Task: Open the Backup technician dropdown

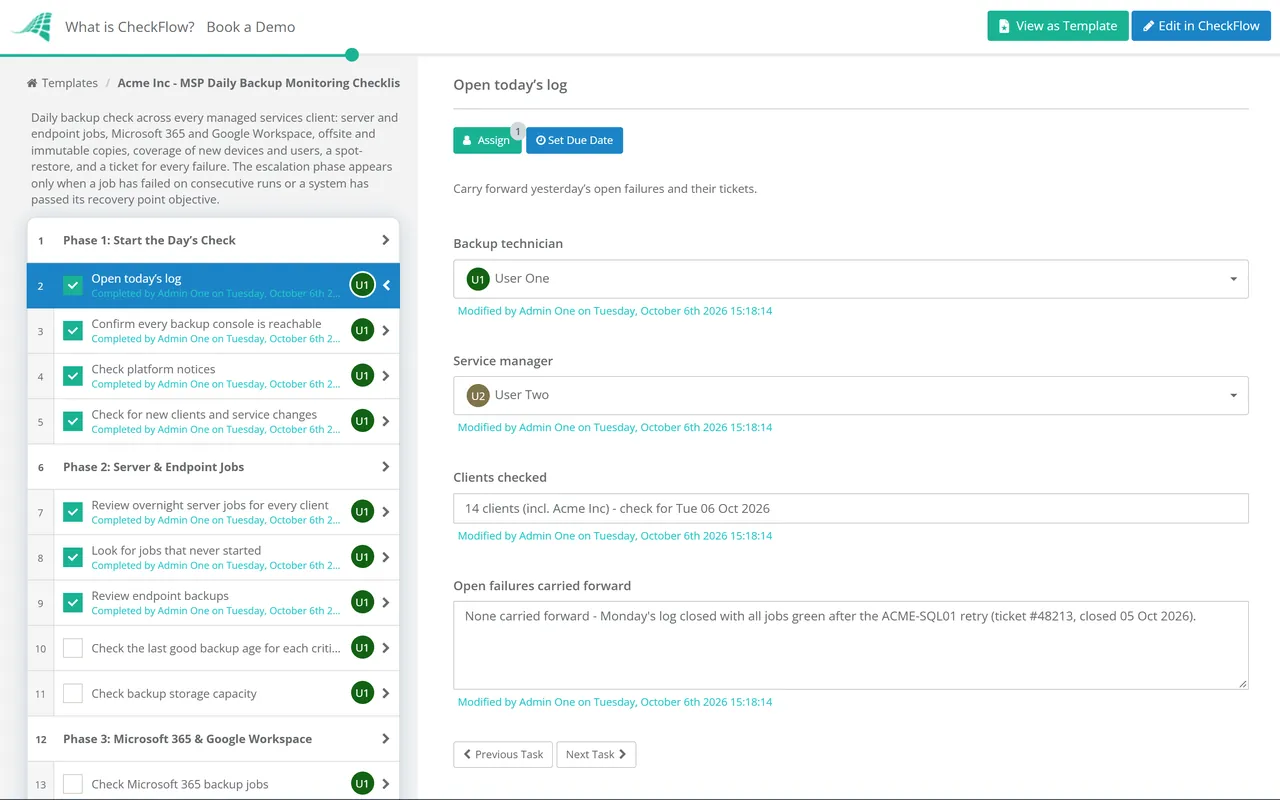Action: (851, 279)
